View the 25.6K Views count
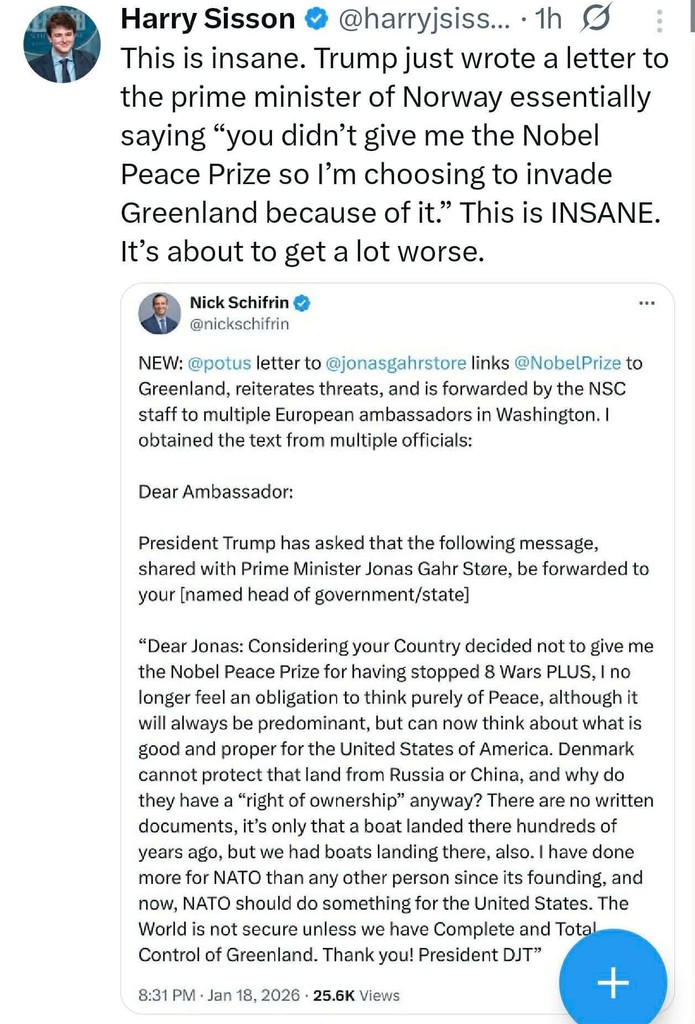695x1024 pixels. (356, 995)
